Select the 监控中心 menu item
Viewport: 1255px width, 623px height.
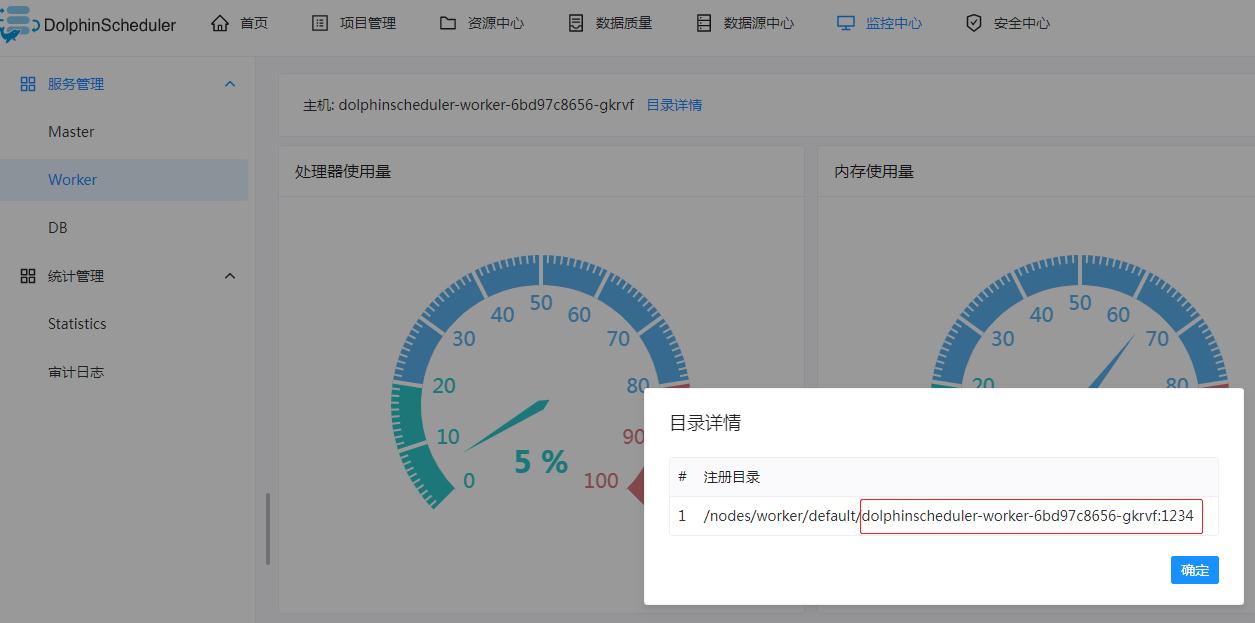(x=894, y=22)
